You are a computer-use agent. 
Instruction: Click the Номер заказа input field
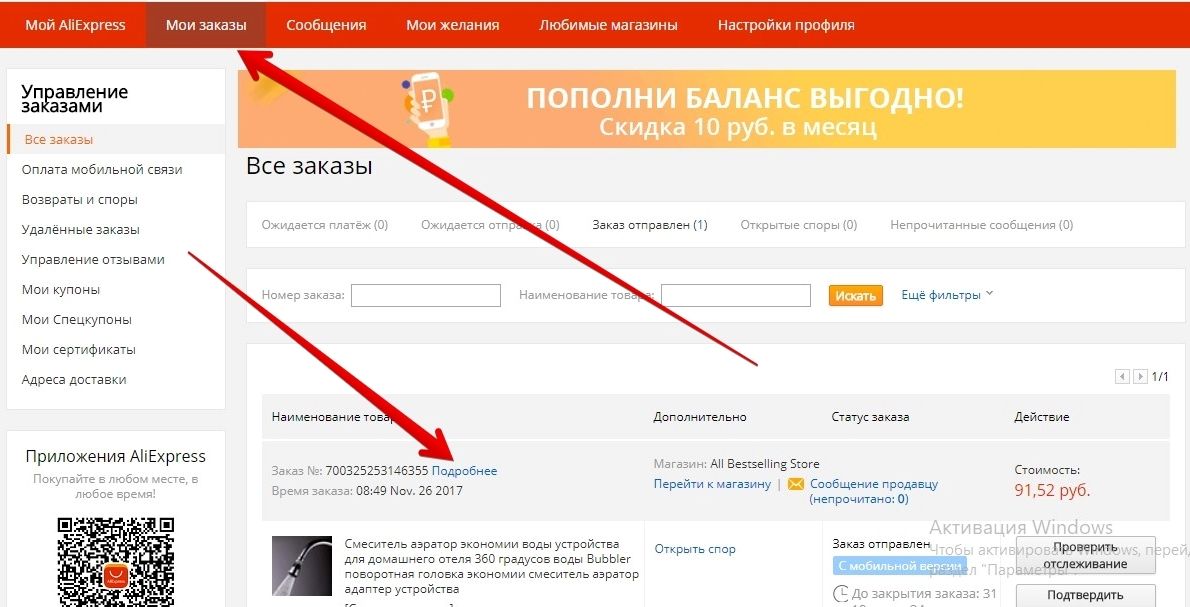point(426,295)
